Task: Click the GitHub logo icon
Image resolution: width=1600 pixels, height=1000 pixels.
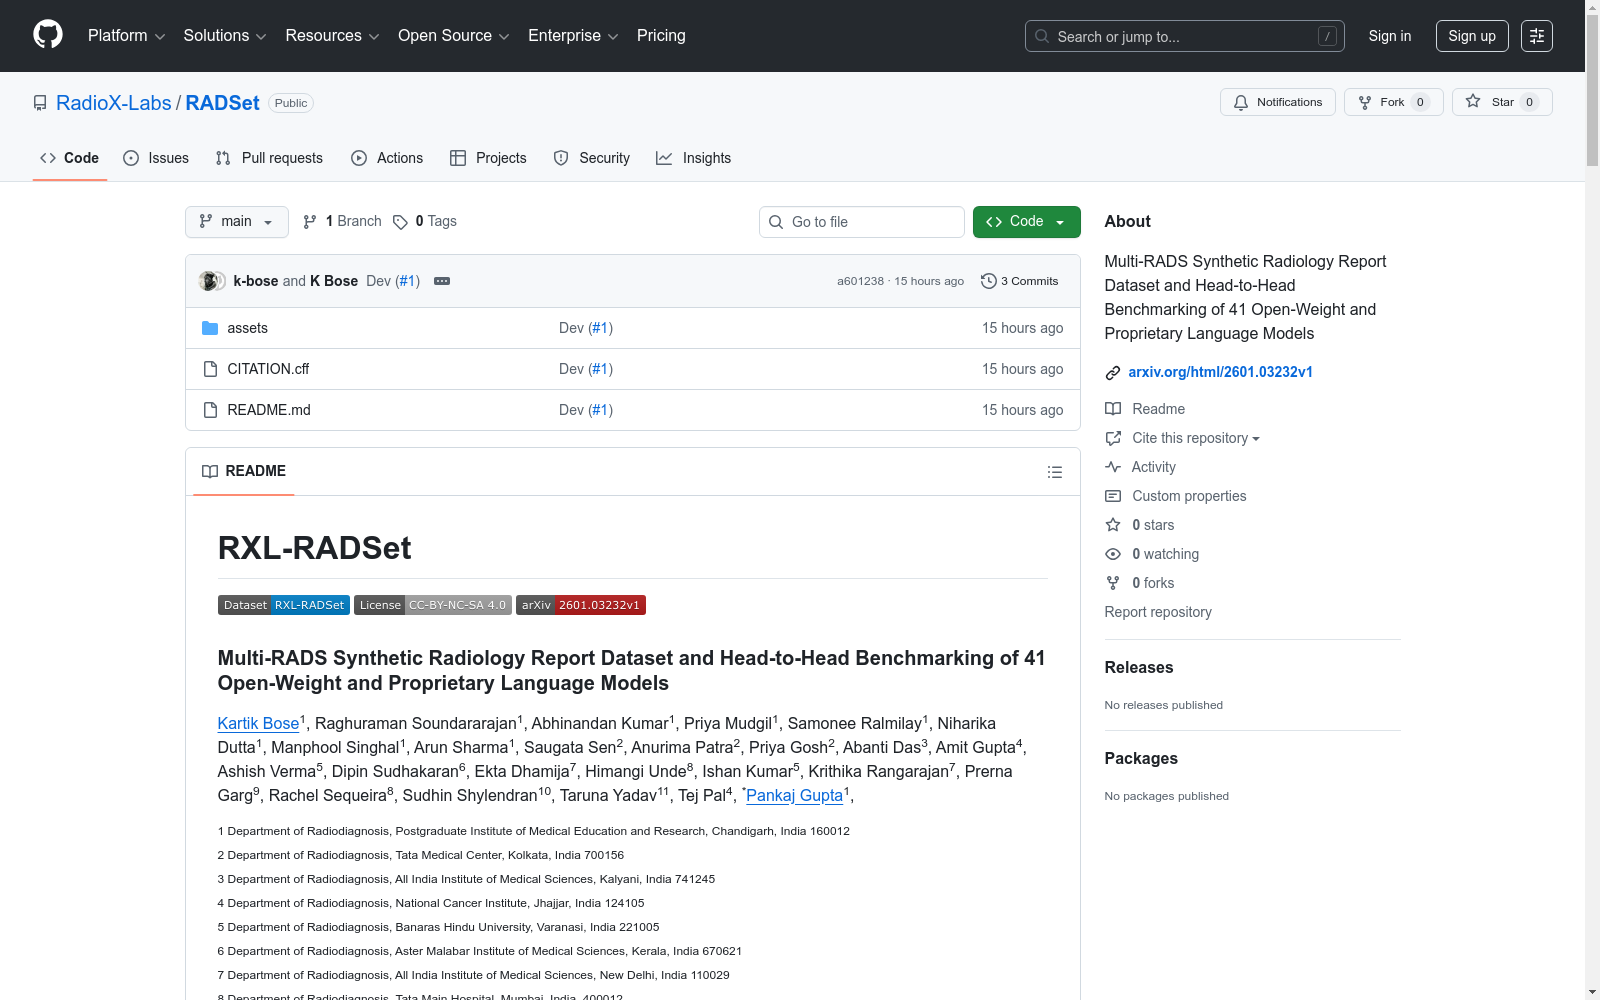Action: 48,35
